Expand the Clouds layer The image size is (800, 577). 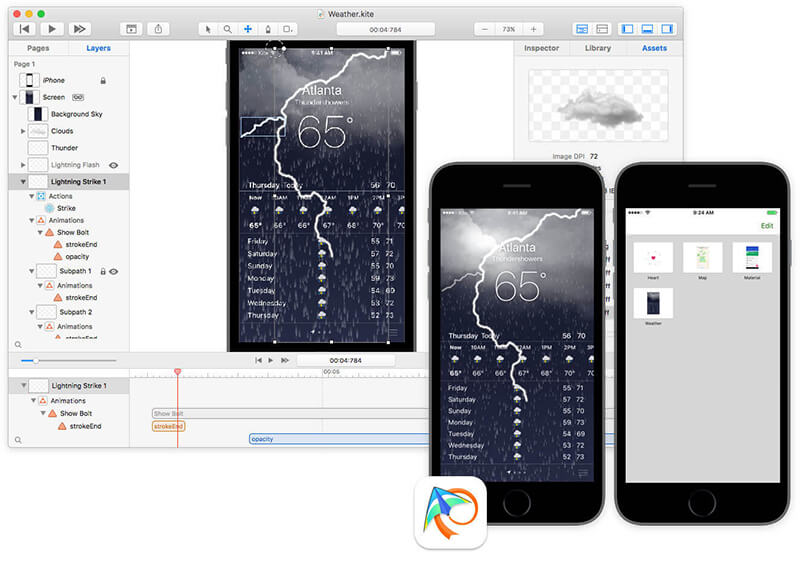click(23, 131)
